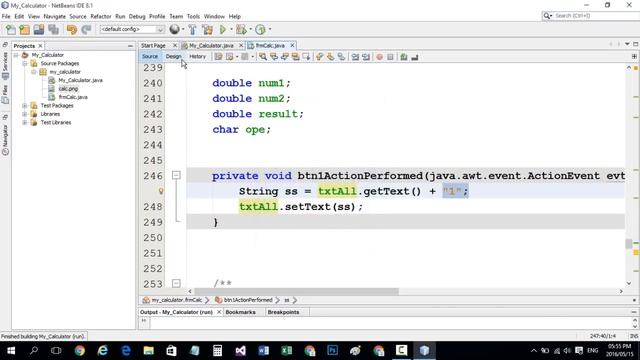The height and width of the screenshot is (360, 640).
Task: Open the Window menu
Action: [214, 16]
